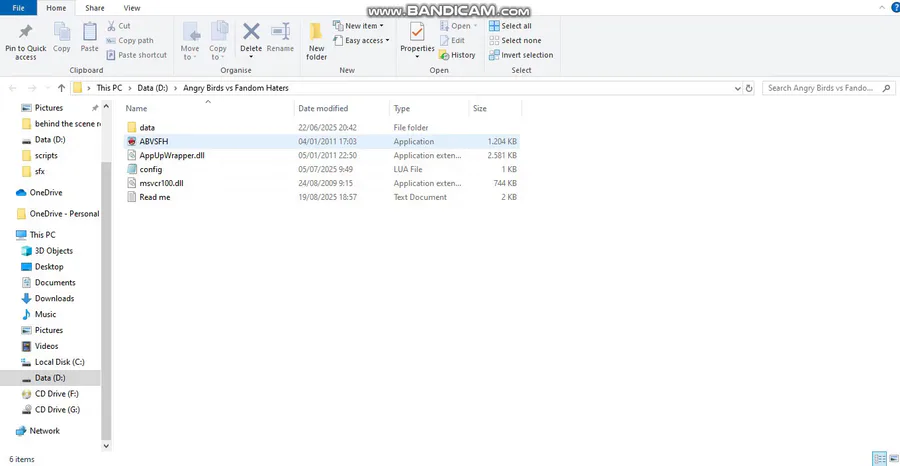Click Data (D:) in the address path
The height and width of the screenshot is (466, 900).
click(x=153, y=88)
